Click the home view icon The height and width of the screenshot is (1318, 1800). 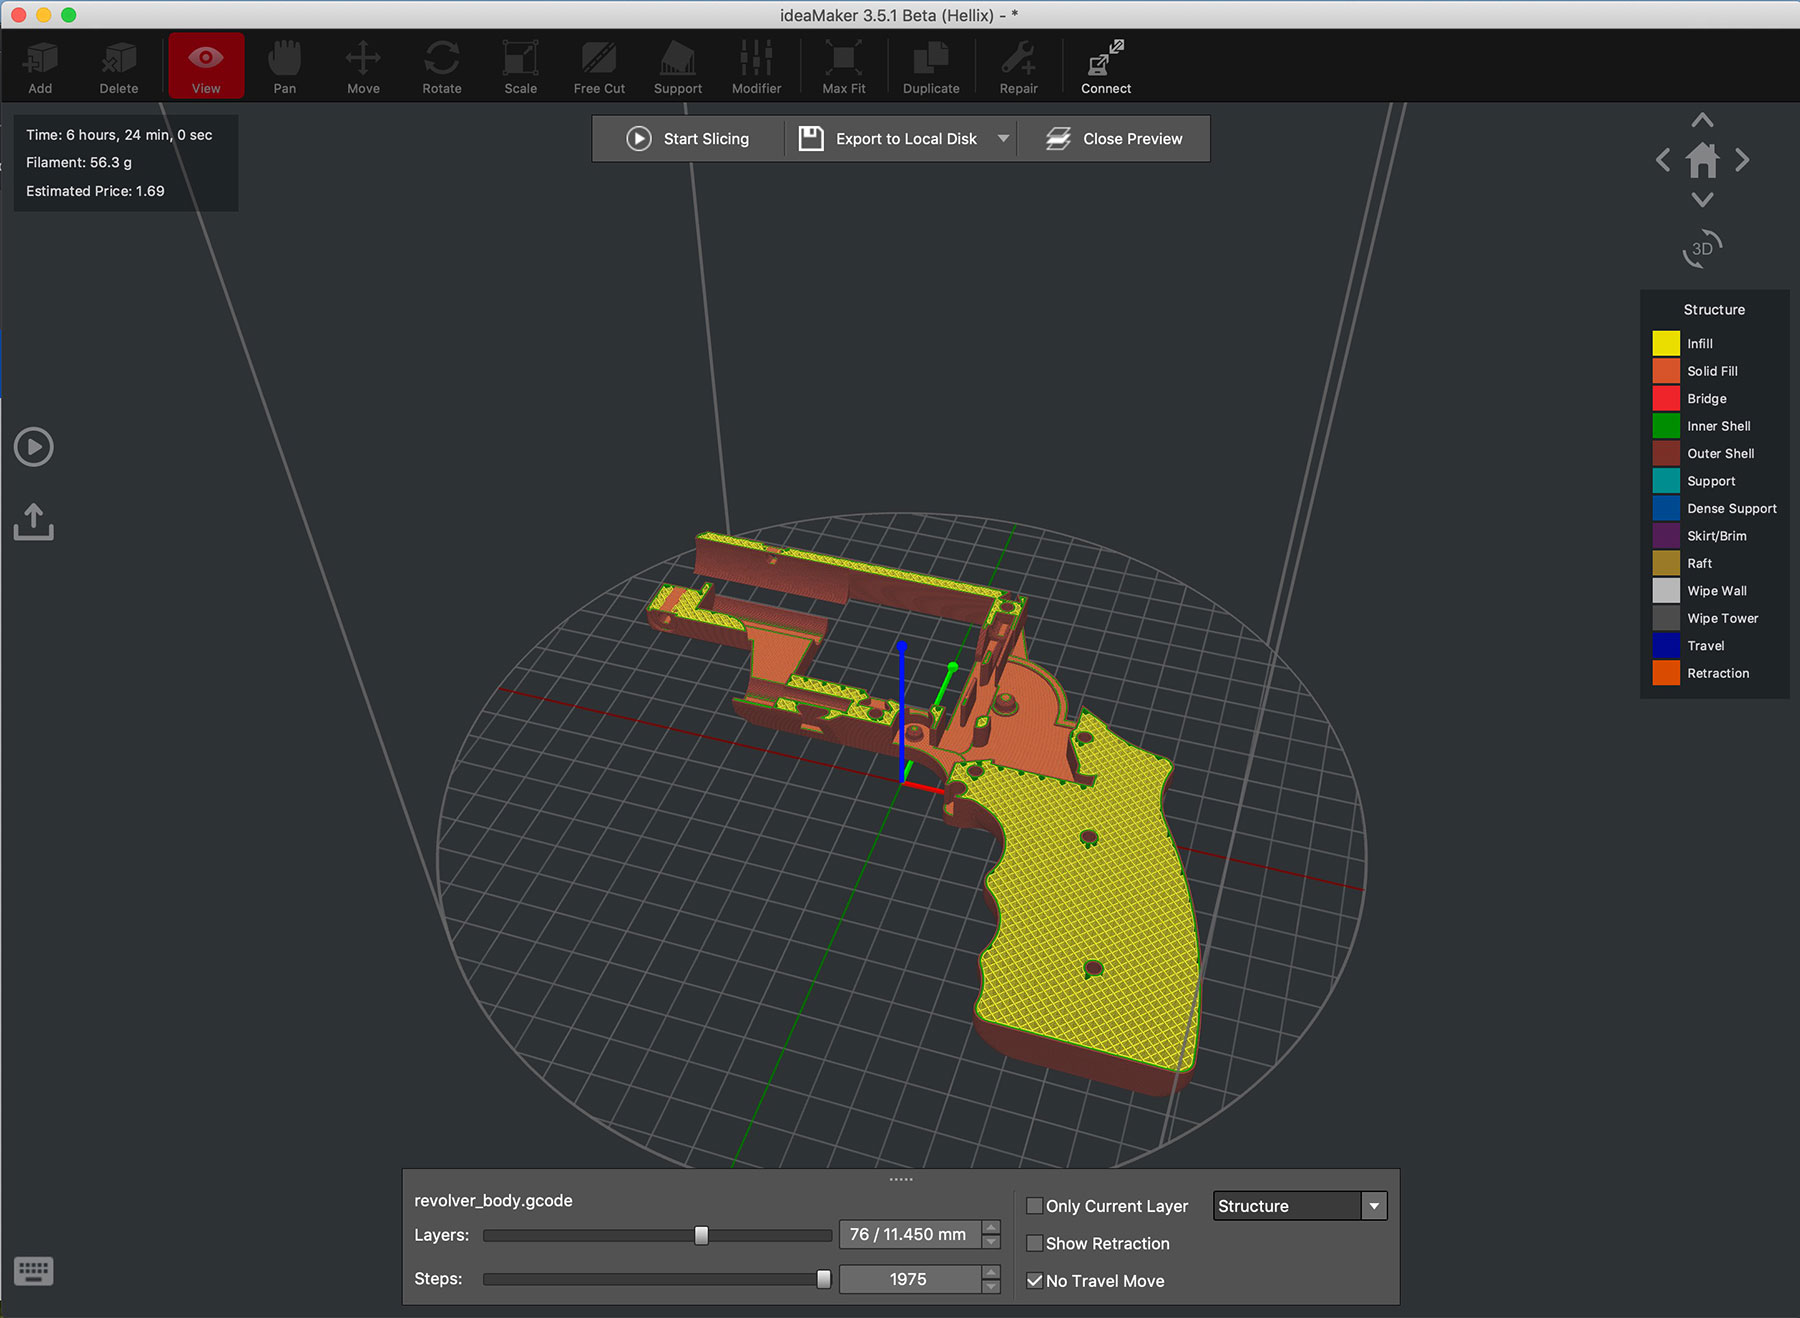tap(1702, 160)
